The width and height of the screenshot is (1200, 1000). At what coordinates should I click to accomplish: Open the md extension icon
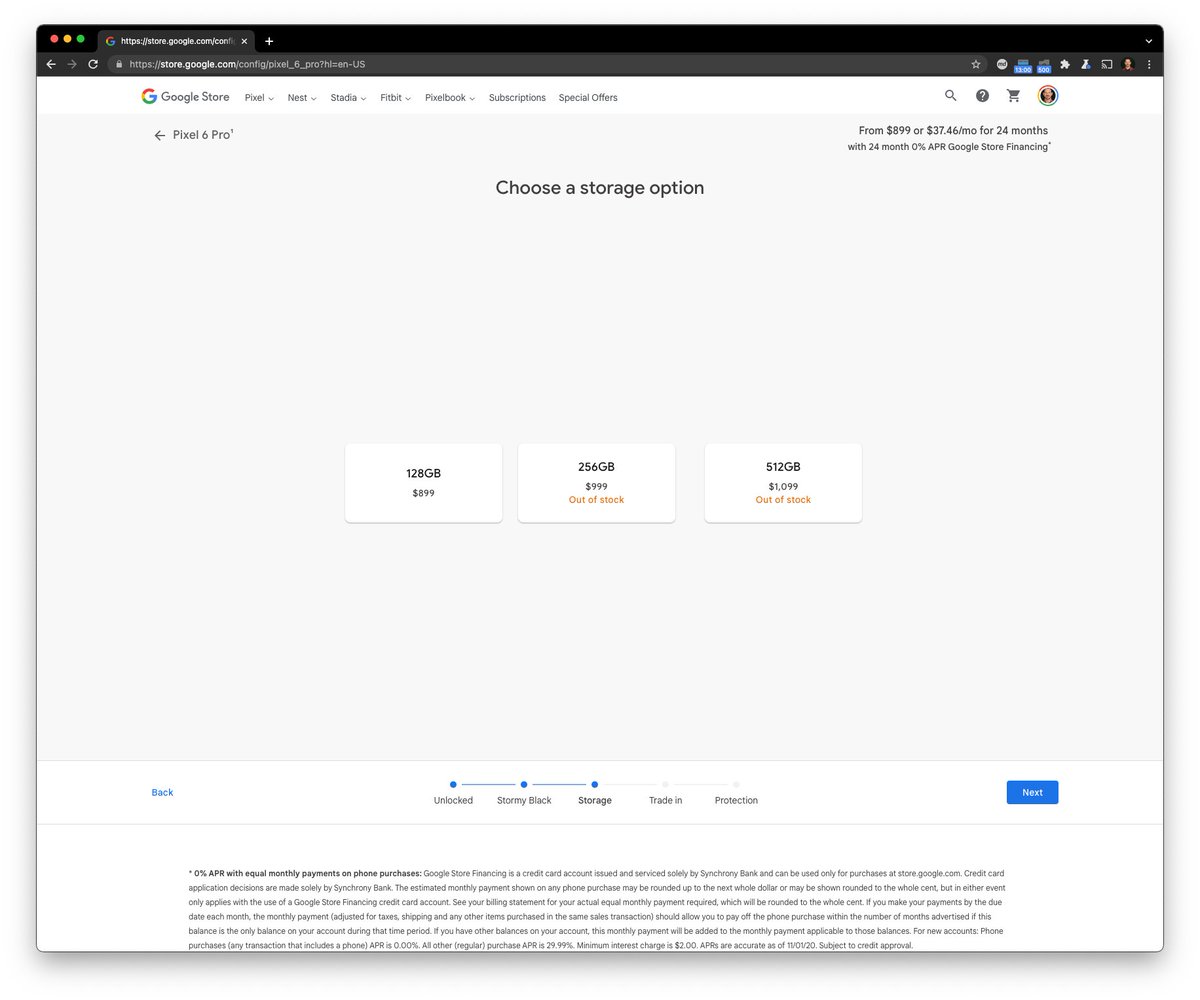[x=1002, y=64]
